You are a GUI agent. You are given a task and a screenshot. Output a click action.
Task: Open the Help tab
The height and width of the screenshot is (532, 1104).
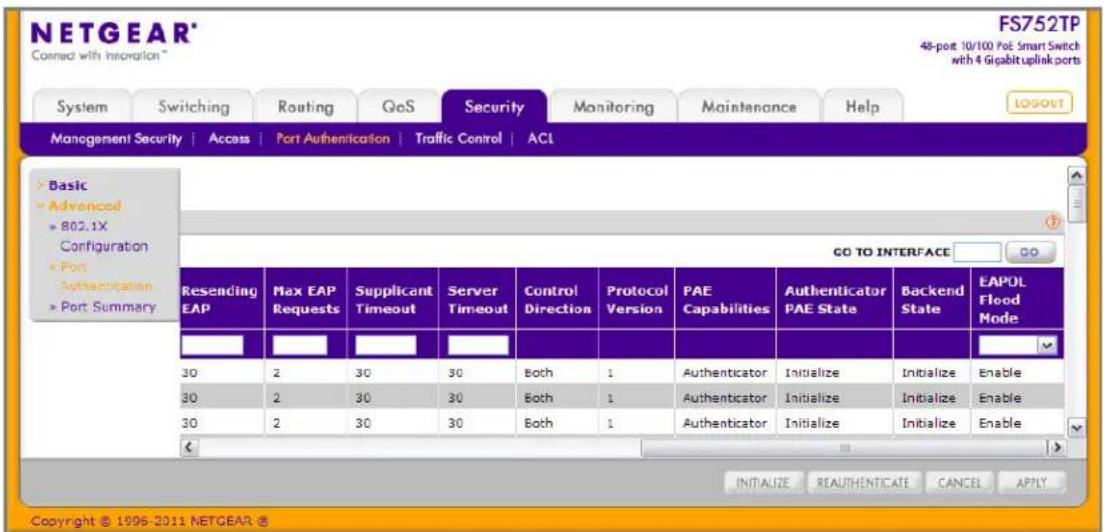pyautogui.click(x=862, y=107)
